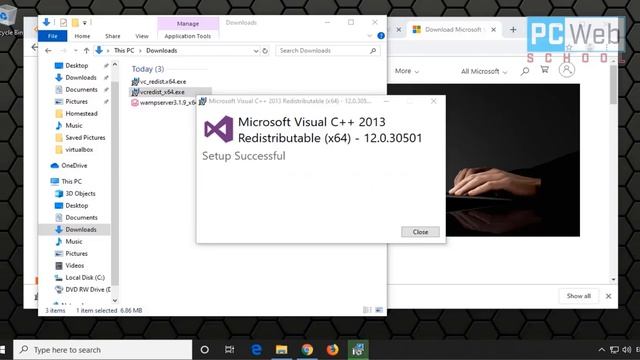Select This PC in navigation pane
Image resolution: width=640 pixels, height=360 pixels.
[71, 182]
